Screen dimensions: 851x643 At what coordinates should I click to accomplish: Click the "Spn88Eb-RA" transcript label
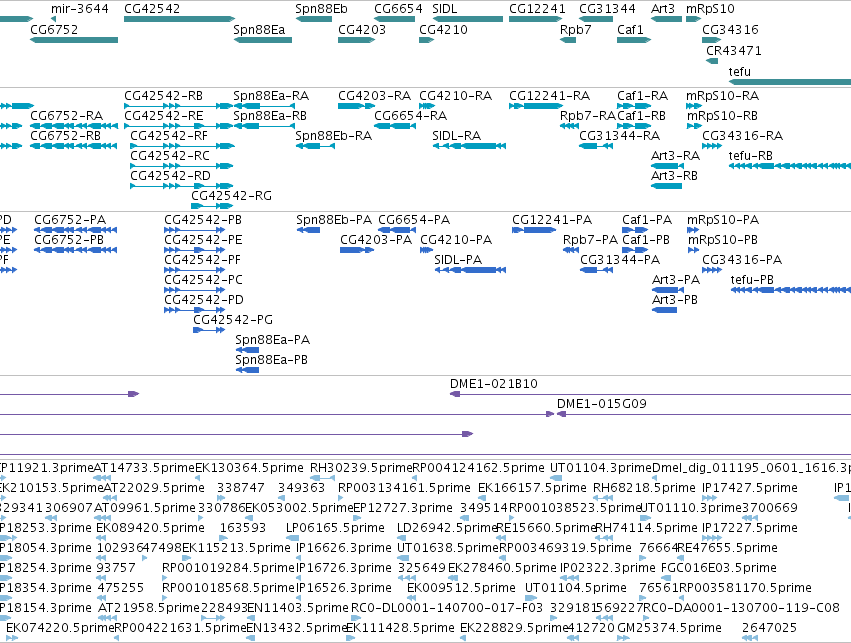(x=334, y=136)
